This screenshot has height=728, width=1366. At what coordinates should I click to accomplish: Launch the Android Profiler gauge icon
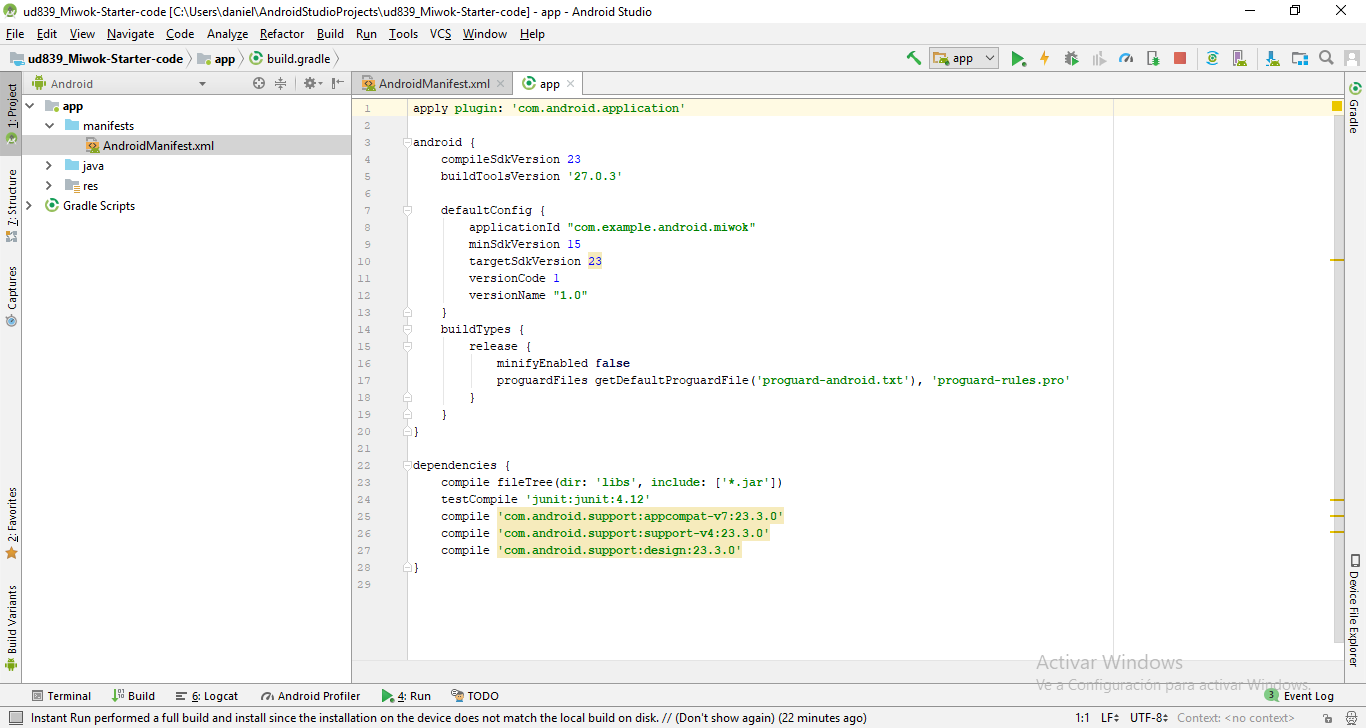pos(1126,58)
